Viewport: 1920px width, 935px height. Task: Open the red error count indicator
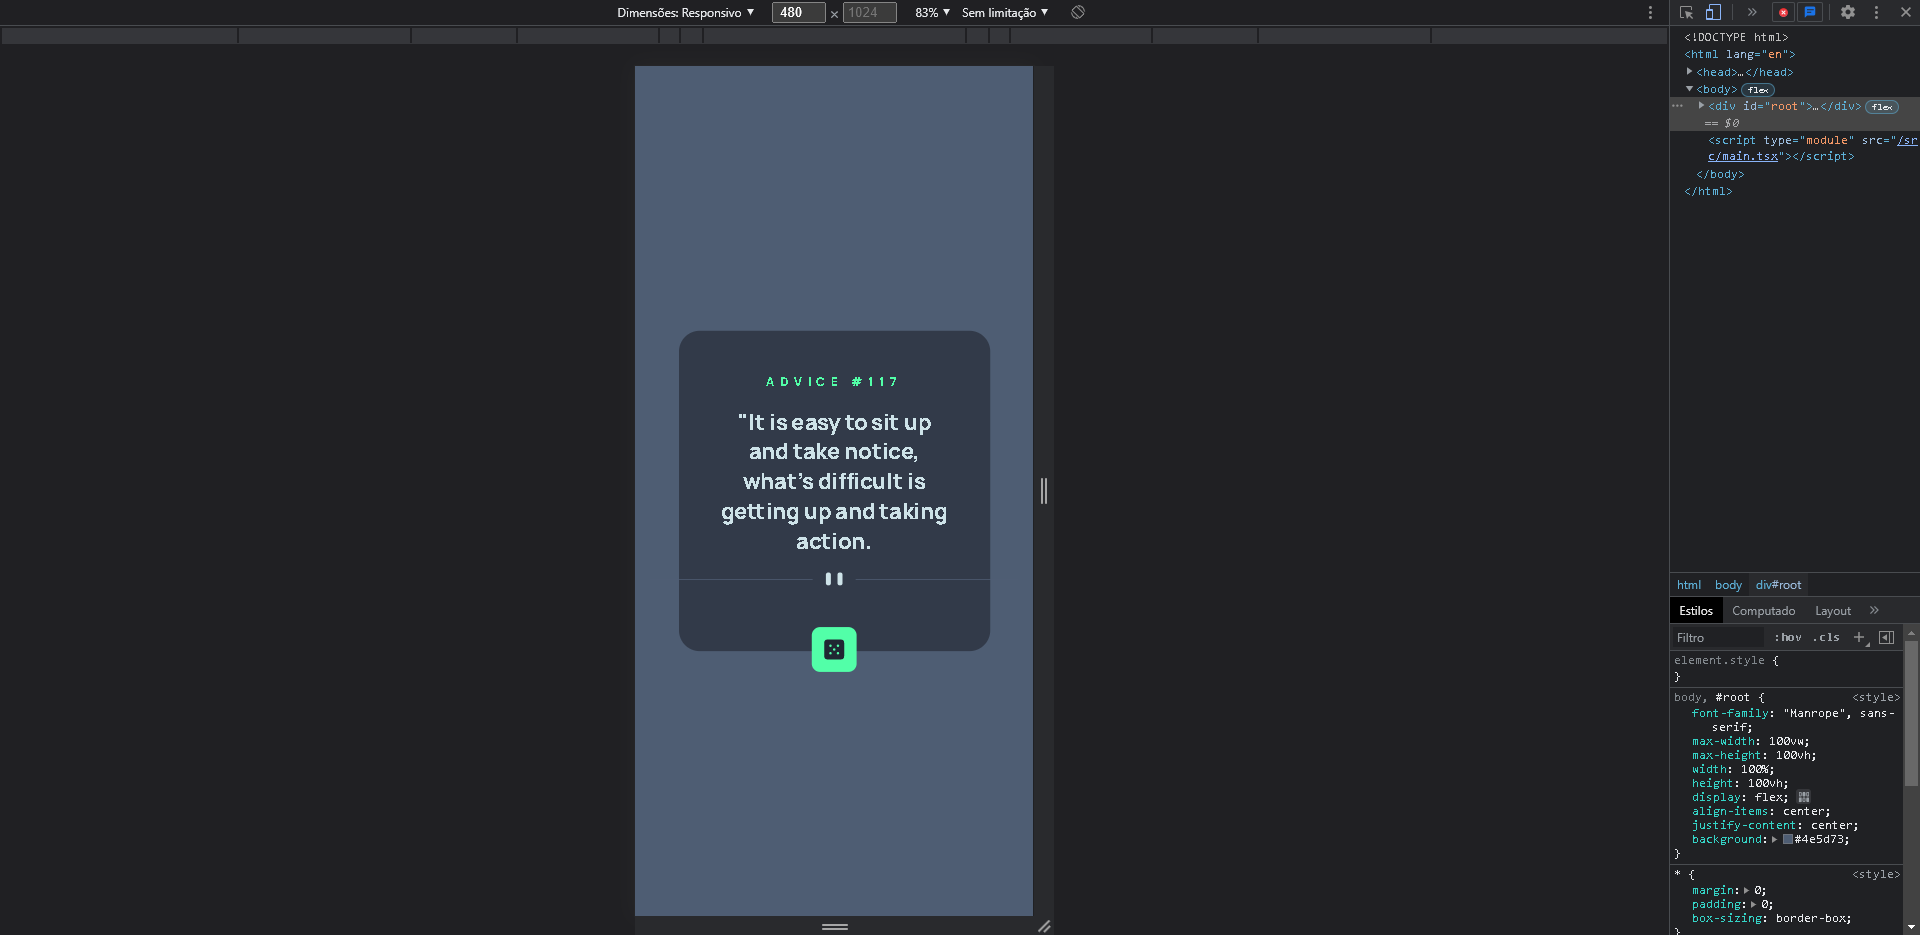tap(1783, 12)
